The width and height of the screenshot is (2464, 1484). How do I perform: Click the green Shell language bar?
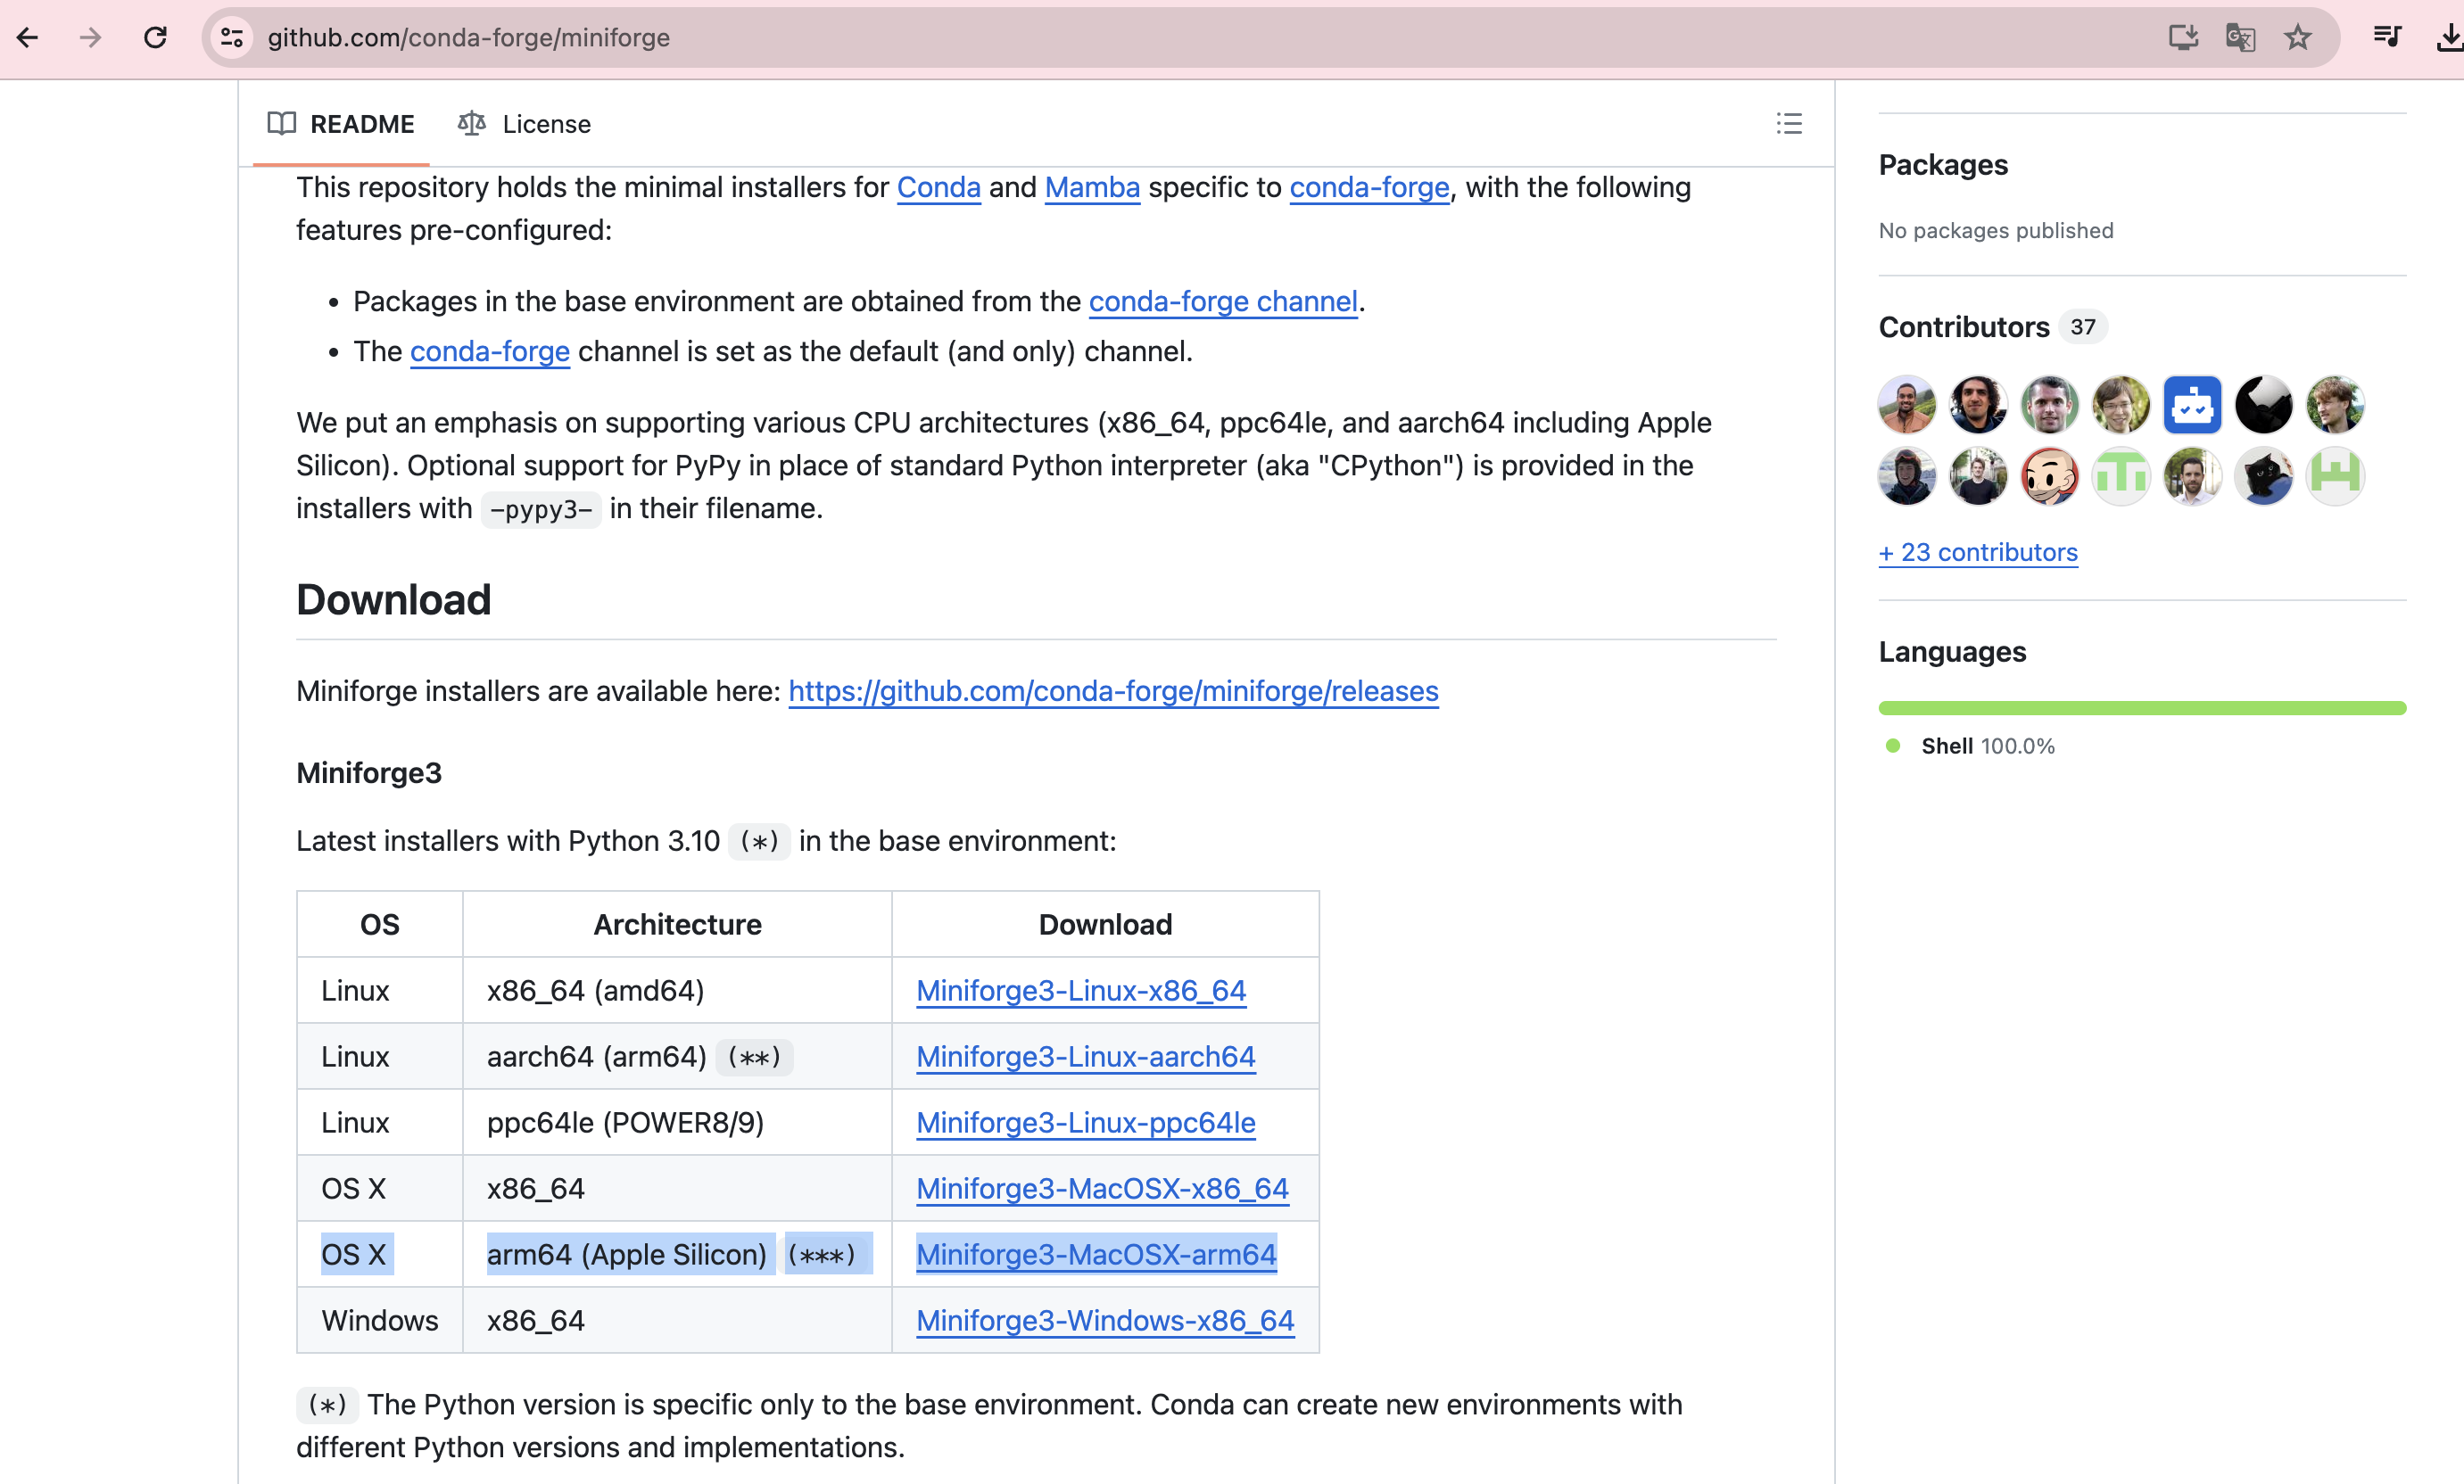coord(2141,708)
